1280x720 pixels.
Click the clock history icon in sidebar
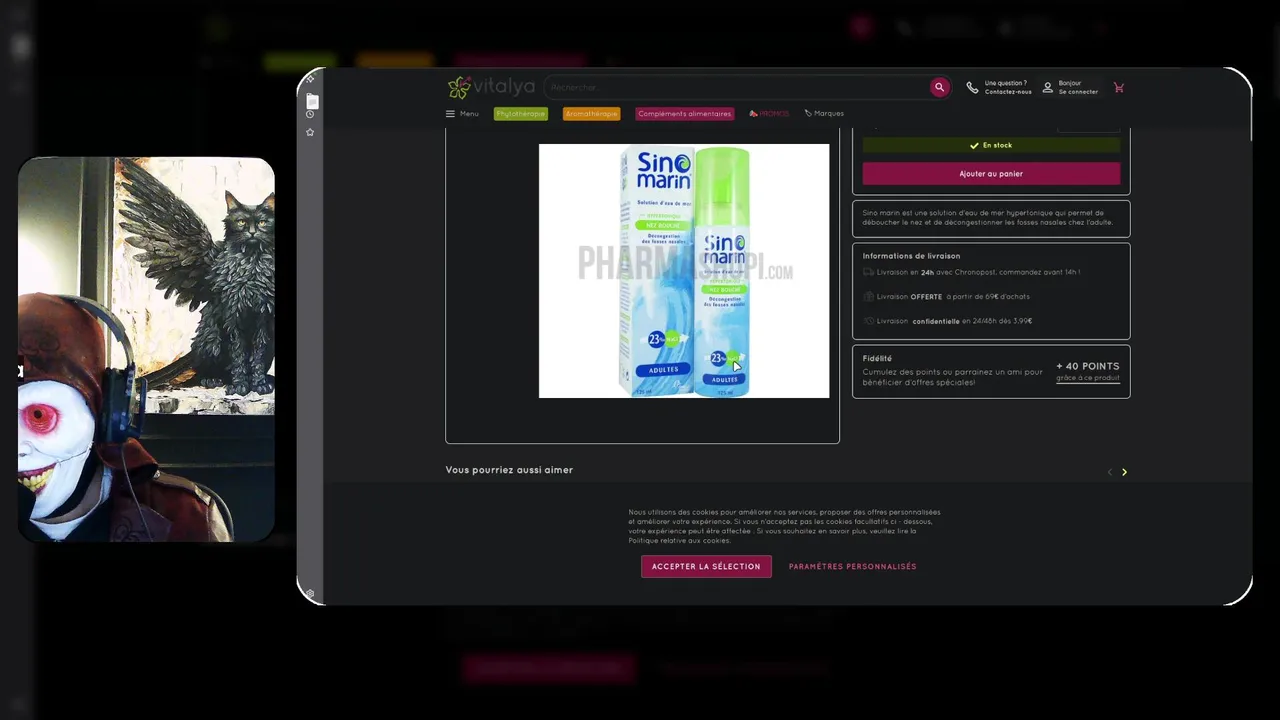pos(310,114)
